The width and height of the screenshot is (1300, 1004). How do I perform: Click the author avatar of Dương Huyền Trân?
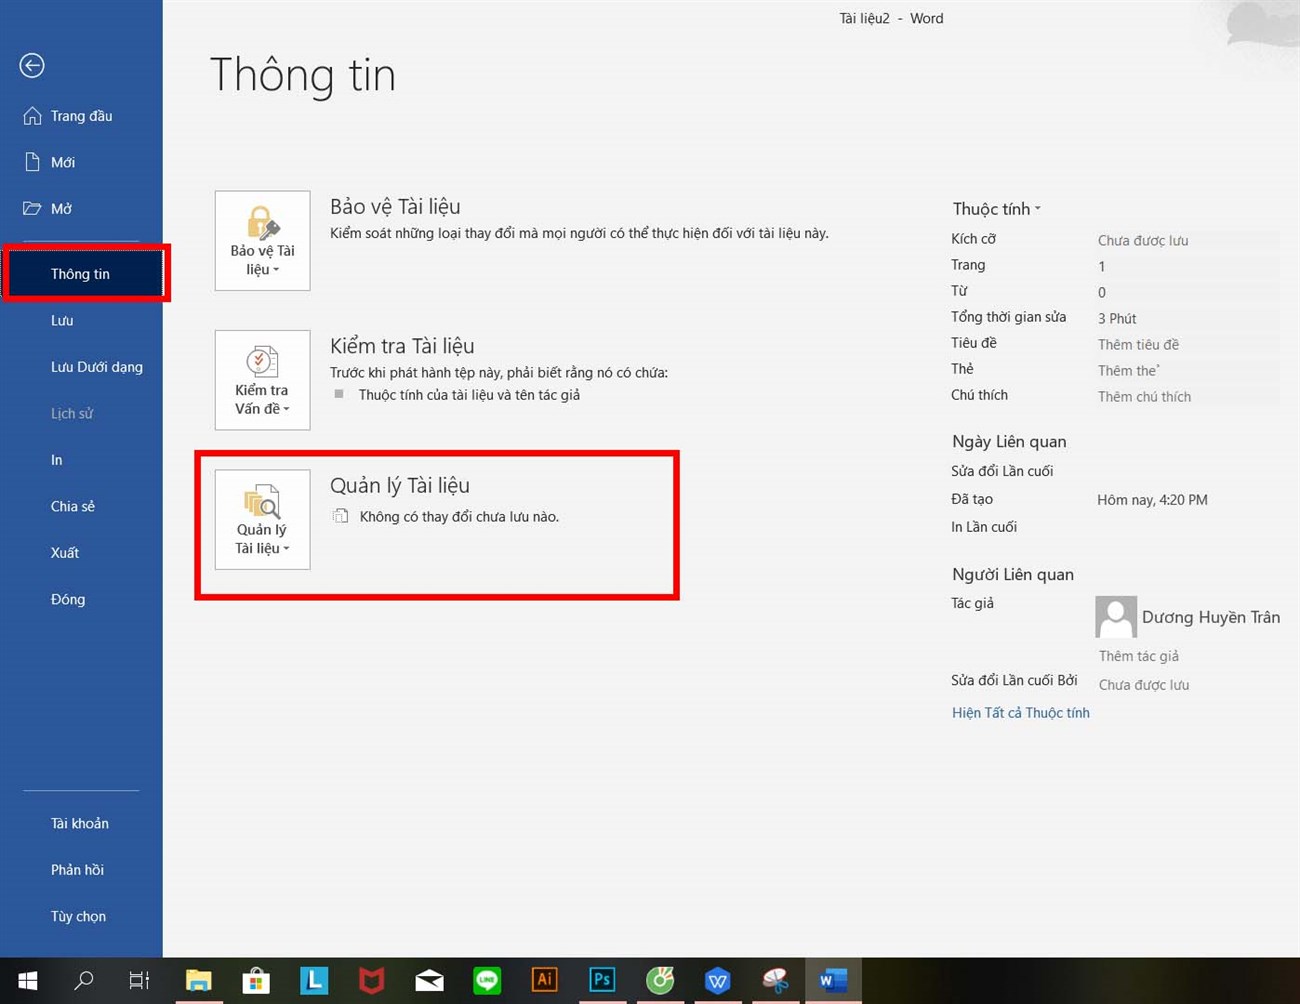tap(1116, 617)
